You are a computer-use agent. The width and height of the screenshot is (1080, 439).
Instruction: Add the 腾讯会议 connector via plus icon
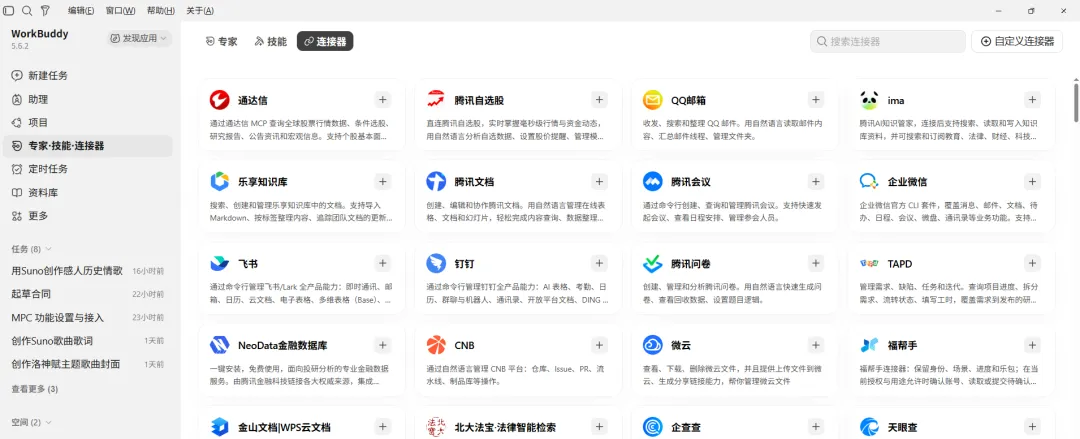[x=816, y=182]
